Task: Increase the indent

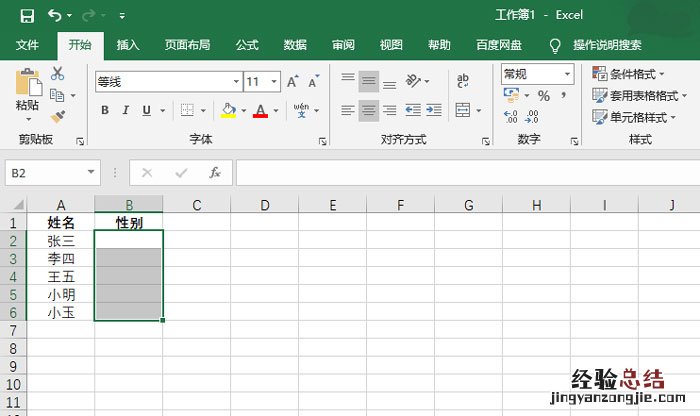Action: point(433,110)
